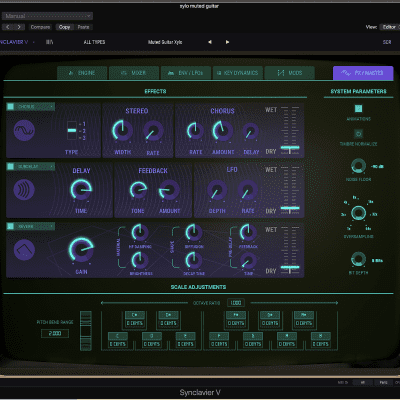
Task: Click the LFO Rate knob
Action: tap(248, 190)
